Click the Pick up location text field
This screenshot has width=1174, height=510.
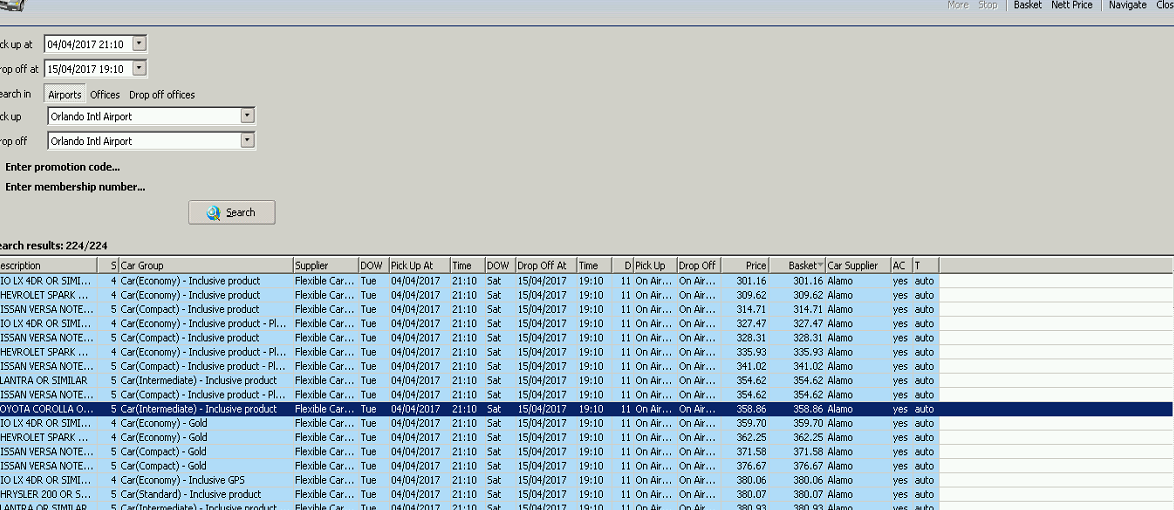click(144, 116)
